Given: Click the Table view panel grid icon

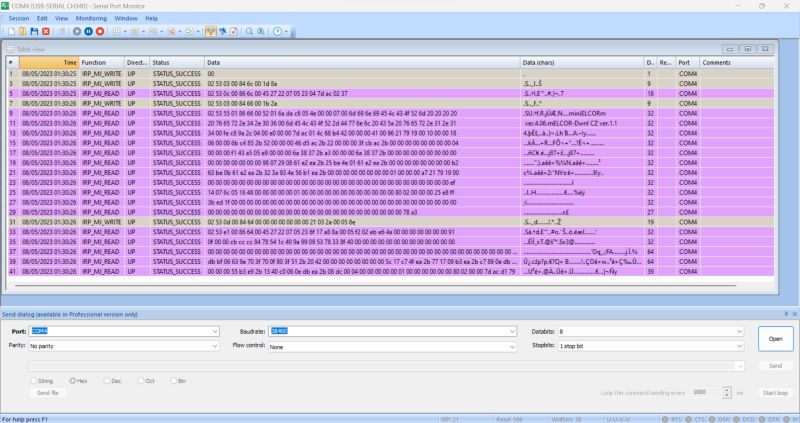Looking at the screenshot, I should [x=10, y=49].
